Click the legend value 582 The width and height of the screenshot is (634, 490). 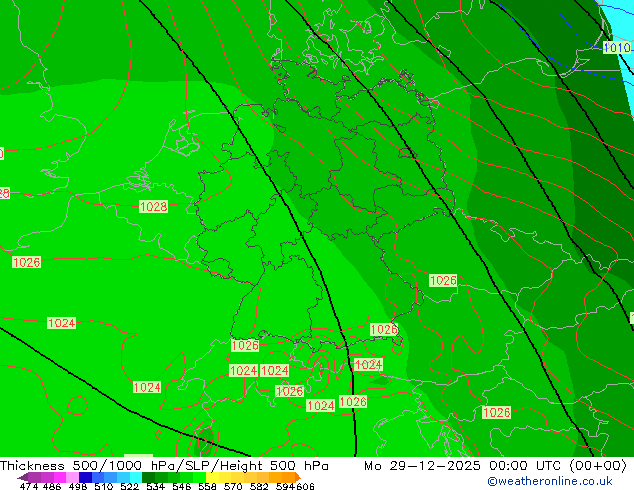(x=259, y=486)
